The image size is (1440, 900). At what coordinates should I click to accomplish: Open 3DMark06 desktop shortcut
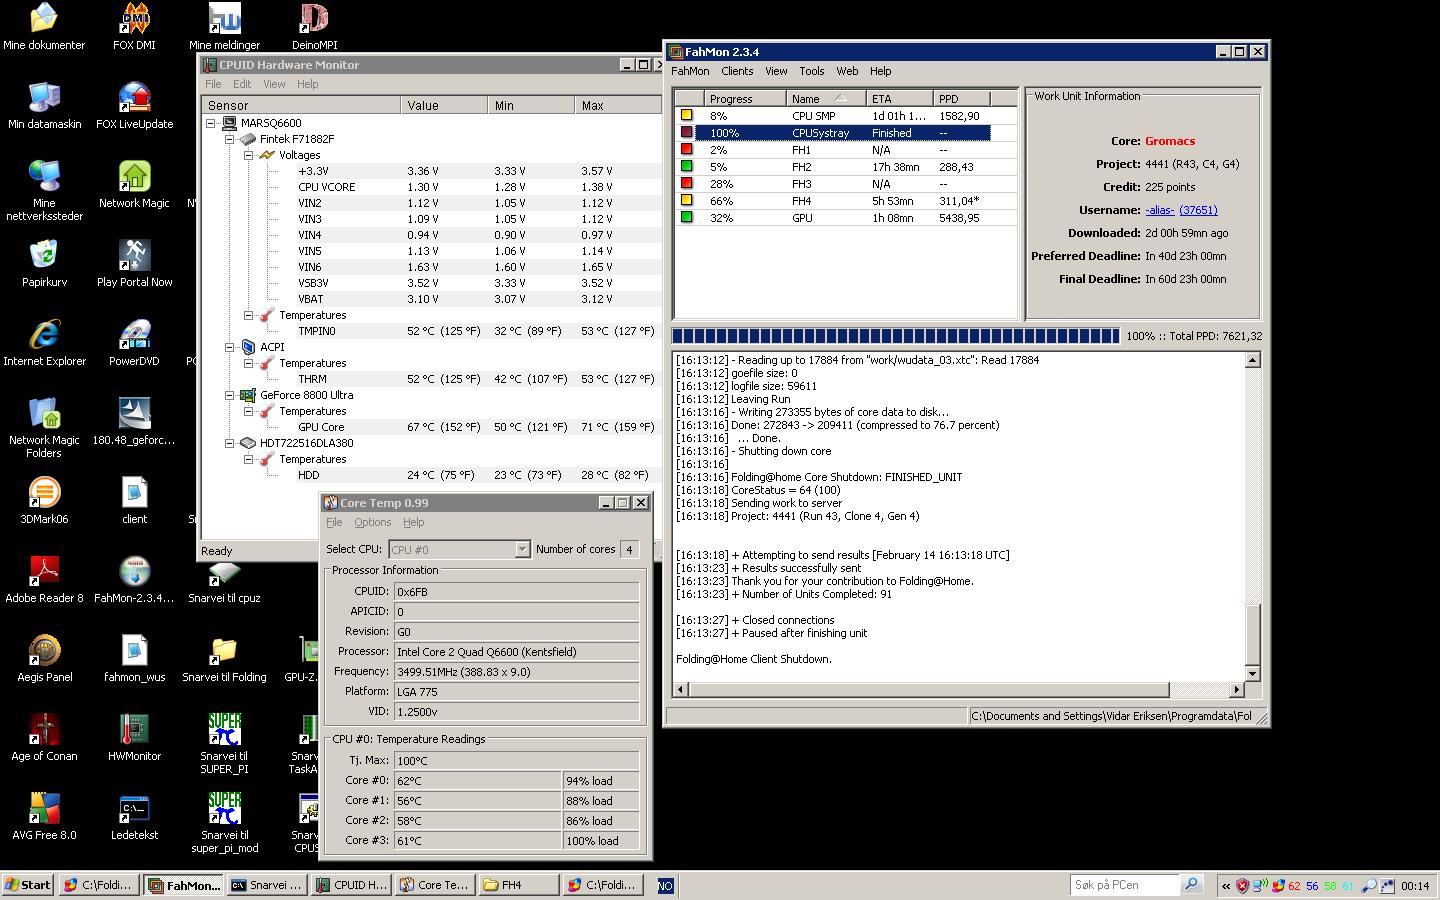coord(44,501)
